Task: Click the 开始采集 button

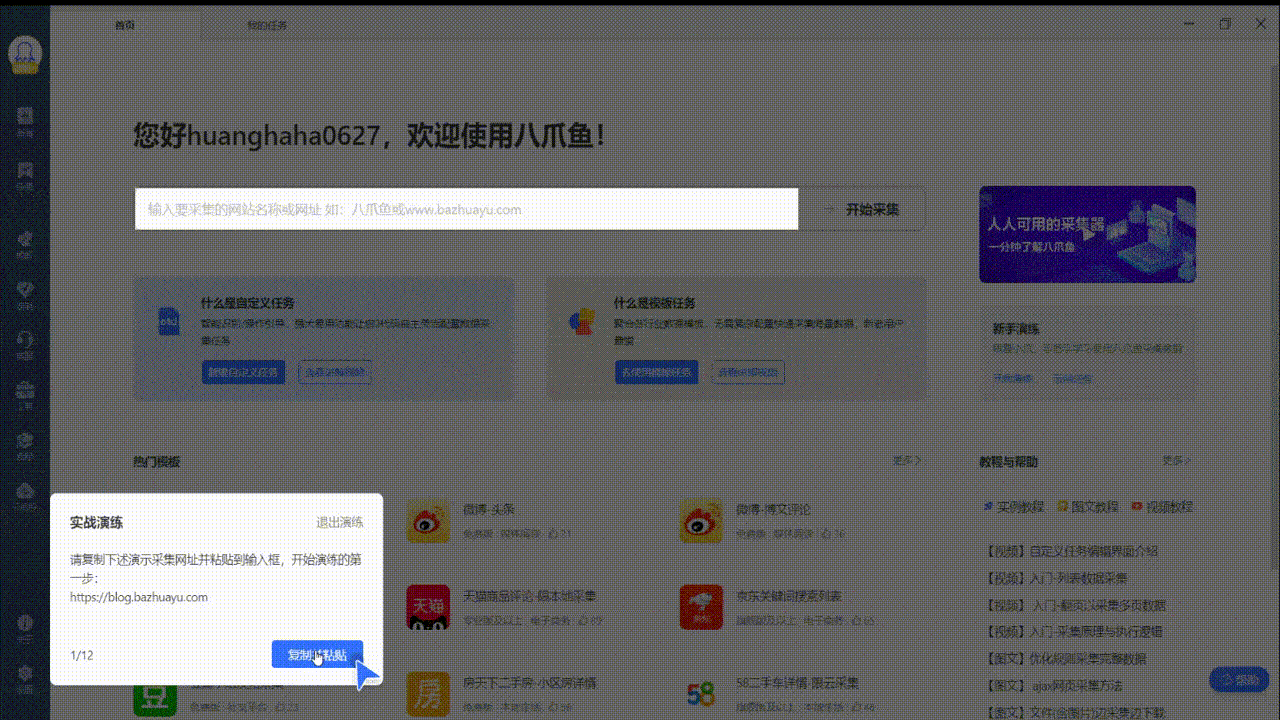Action: point(862,209)
